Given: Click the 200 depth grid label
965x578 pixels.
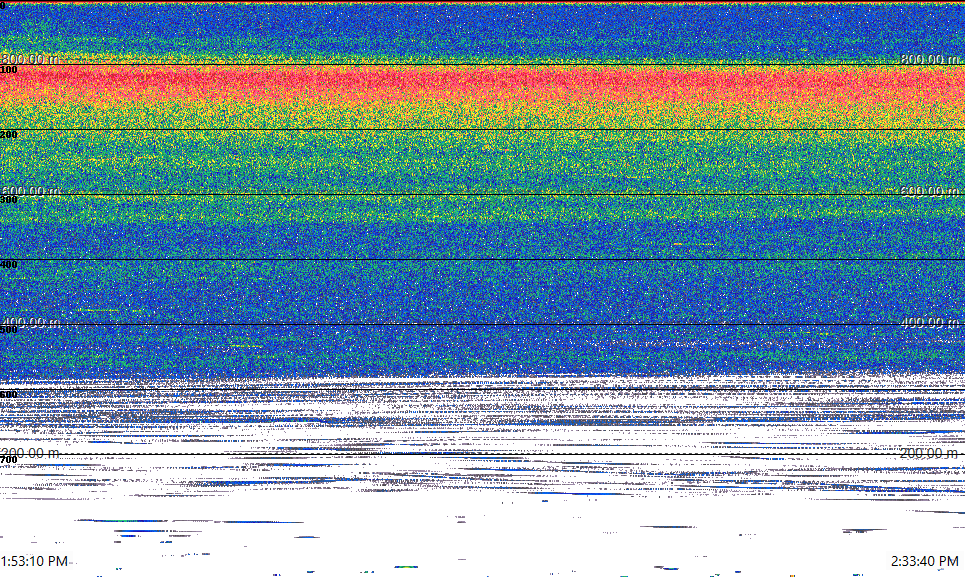Looking at the screenshot, I should (x=9, y=135).
